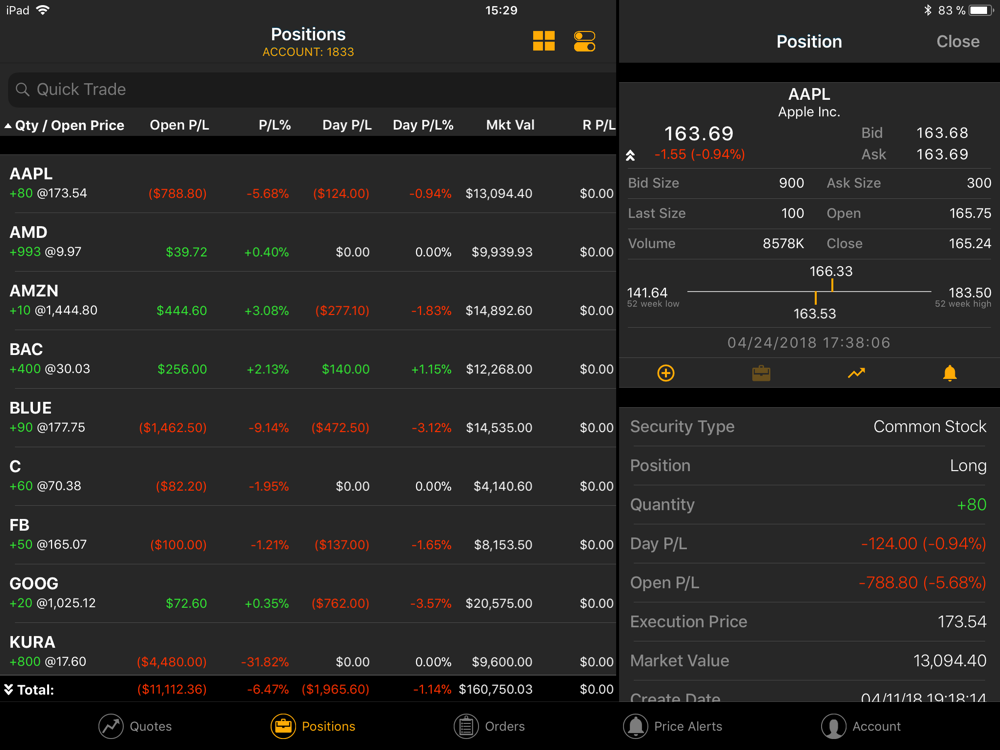Collapse the AAPL quote details chevron

pyautogui.click(x=630, y=155)
